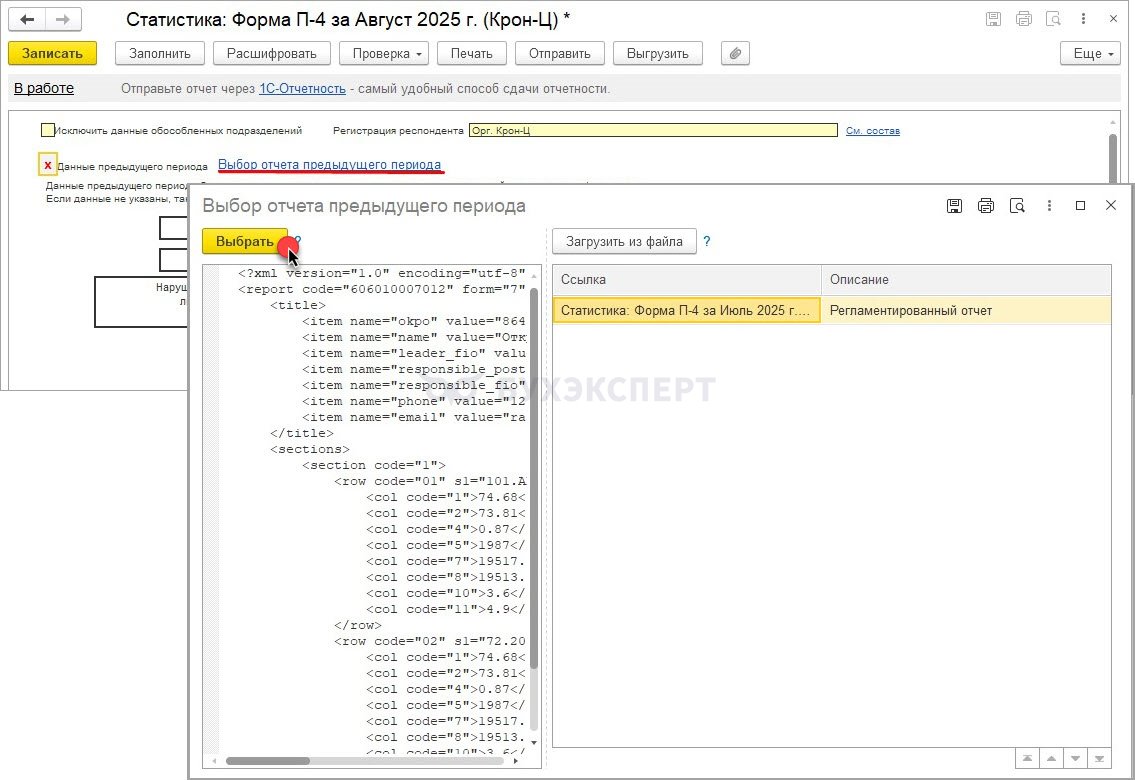
Task: Click help question mark beside Загрузить из файла
Action: [707, 241]
